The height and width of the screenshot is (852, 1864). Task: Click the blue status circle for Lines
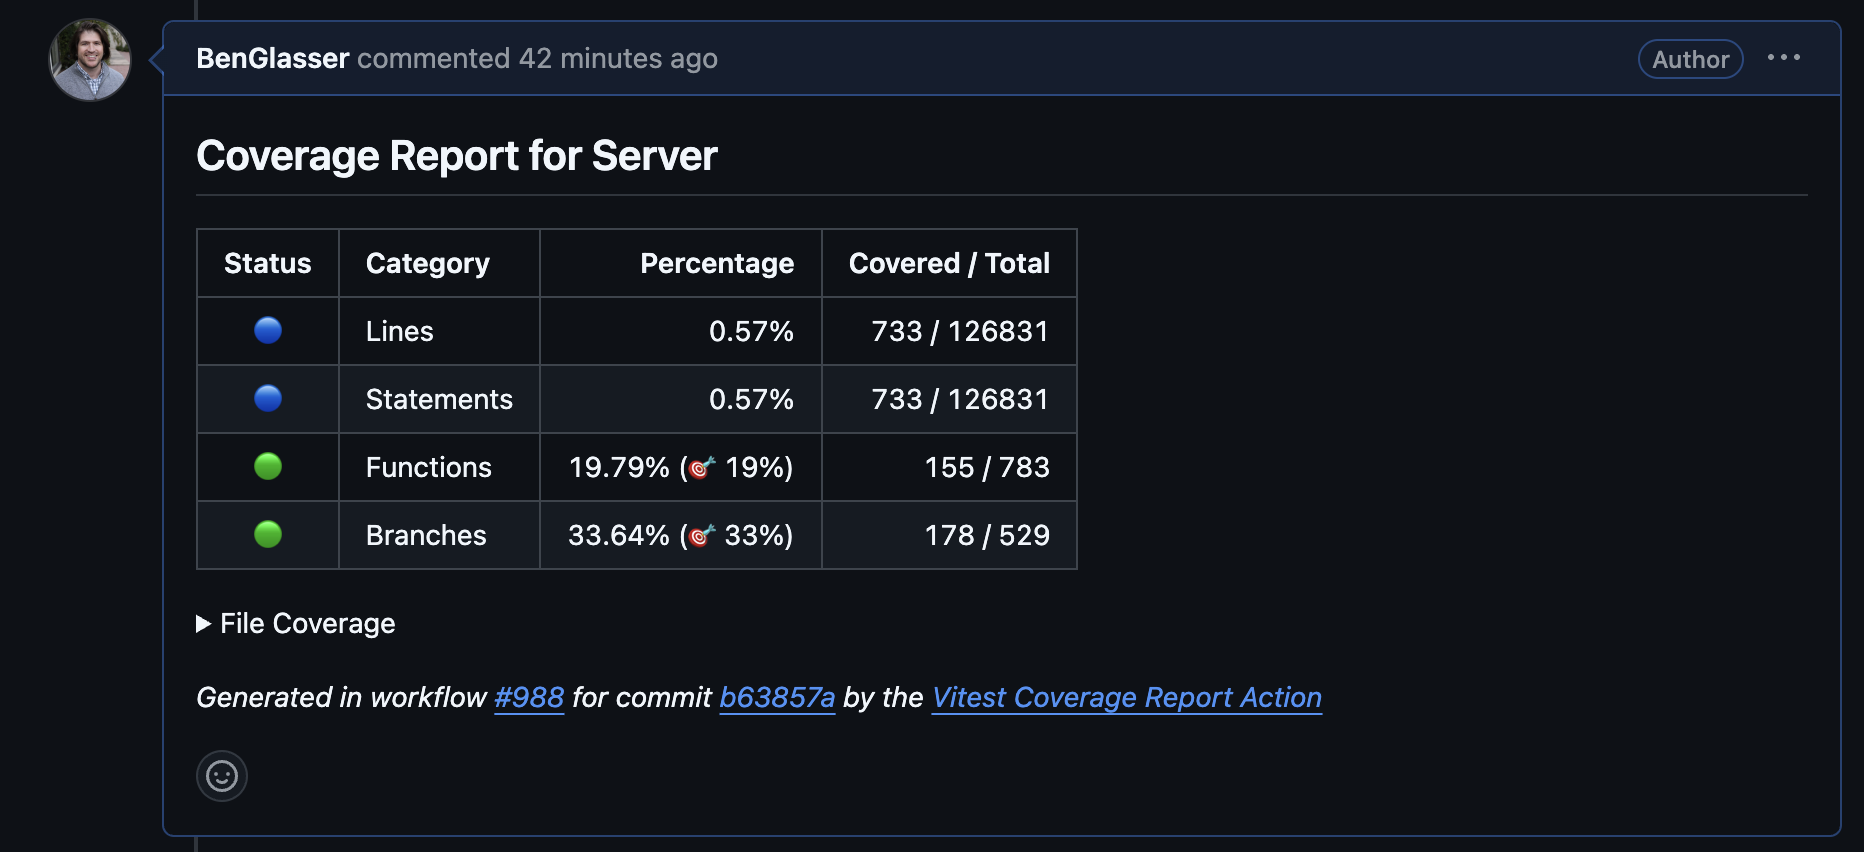point(268,331)
